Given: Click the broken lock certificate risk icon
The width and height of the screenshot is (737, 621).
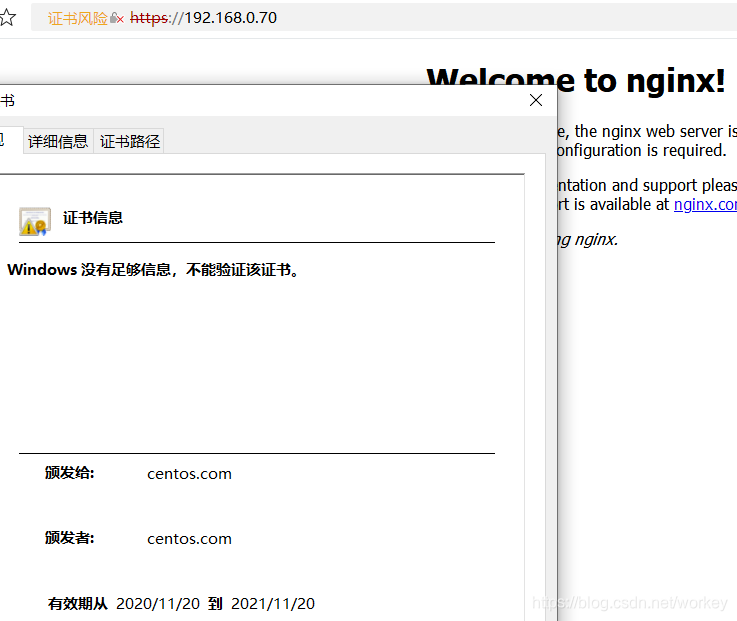Looking at the screenshot, I should tap(117, 18).
